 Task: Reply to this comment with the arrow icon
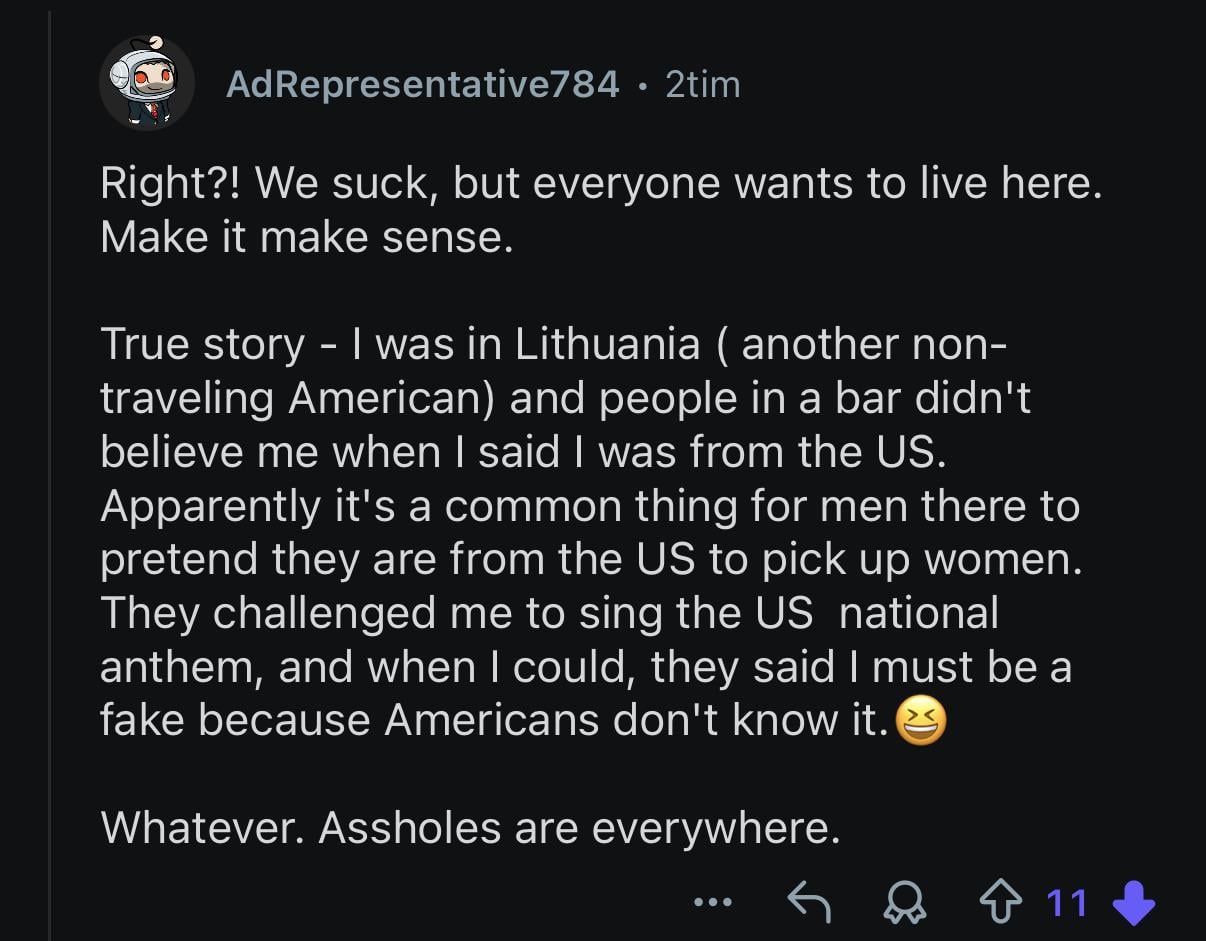pyautogui.click(x=809, y=903)
